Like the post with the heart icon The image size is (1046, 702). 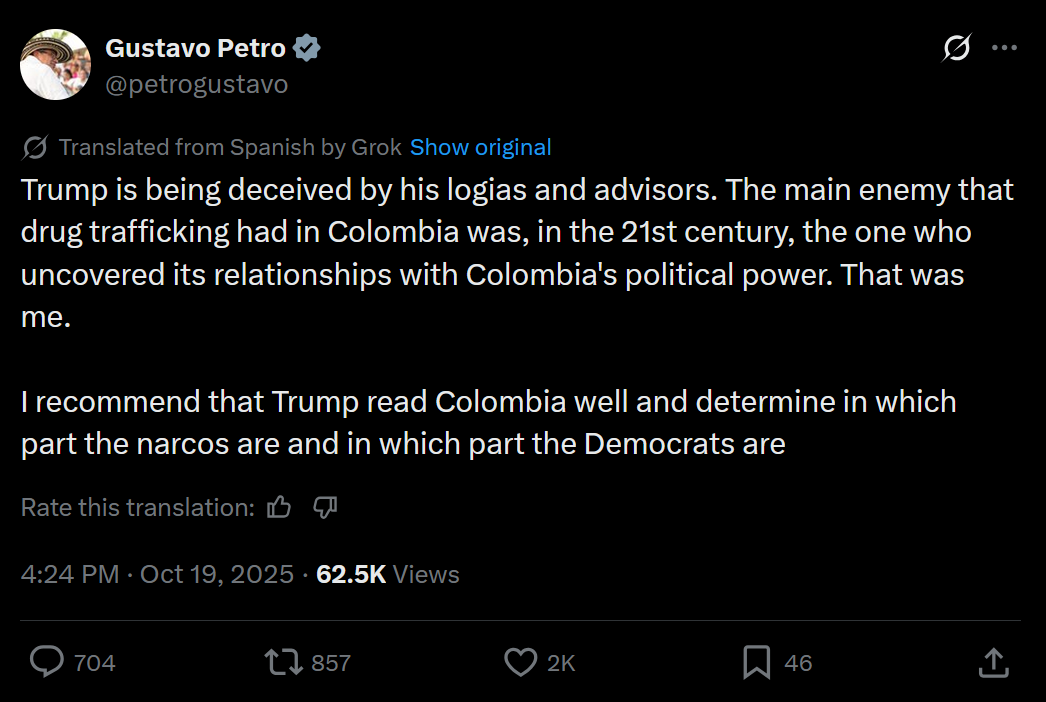coord(520,662)
